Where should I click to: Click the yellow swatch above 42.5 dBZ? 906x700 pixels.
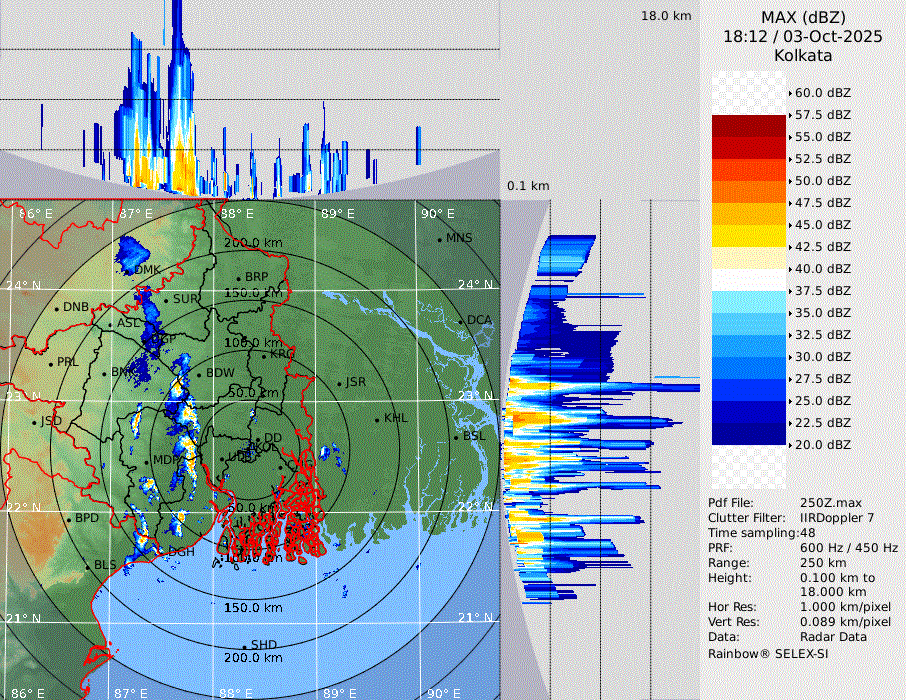click(x=749, y=235)
